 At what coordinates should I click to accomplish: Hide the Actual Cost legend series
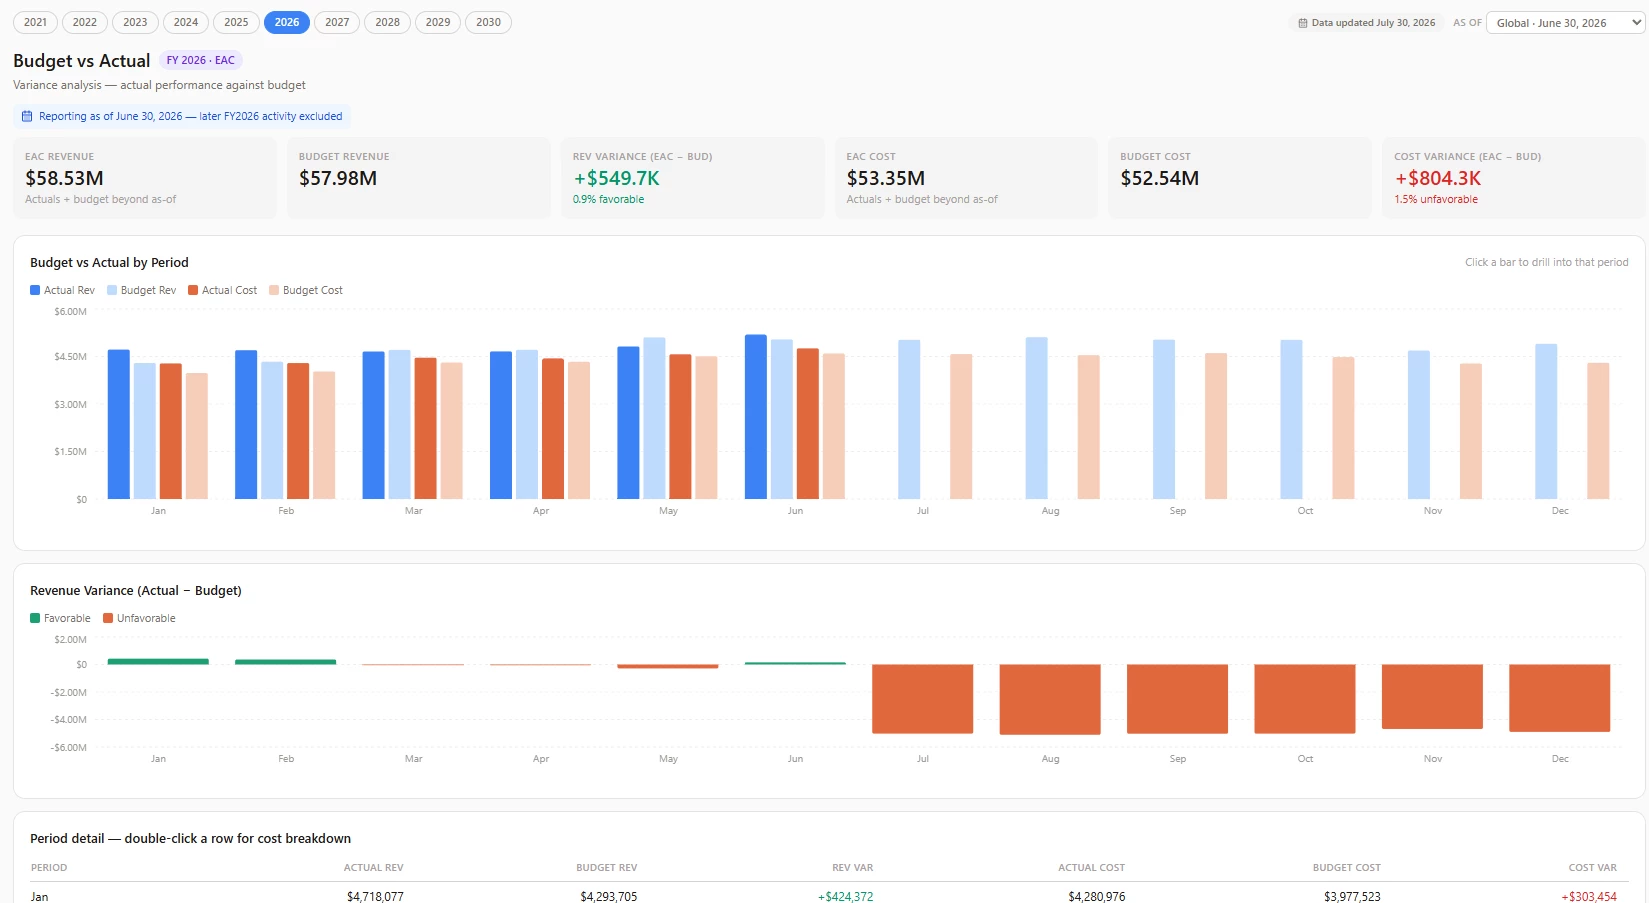[x=222, y=290]
